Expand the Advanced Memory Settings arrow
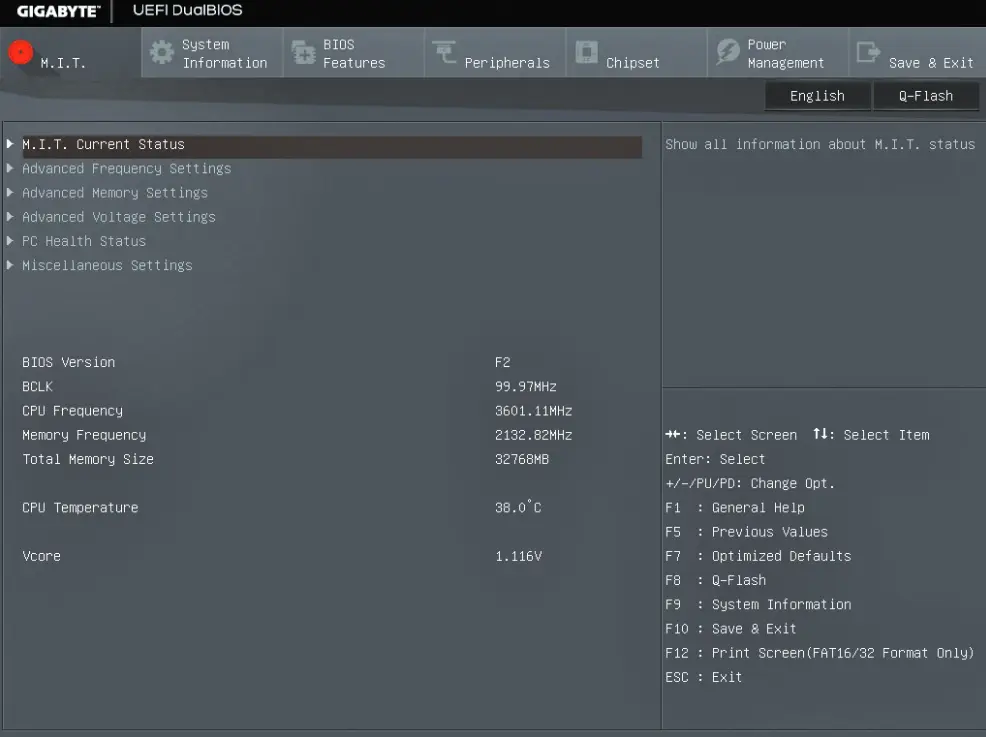Viewport: 986px width, 737px height. pyautogui.click(x=10, y=192)
